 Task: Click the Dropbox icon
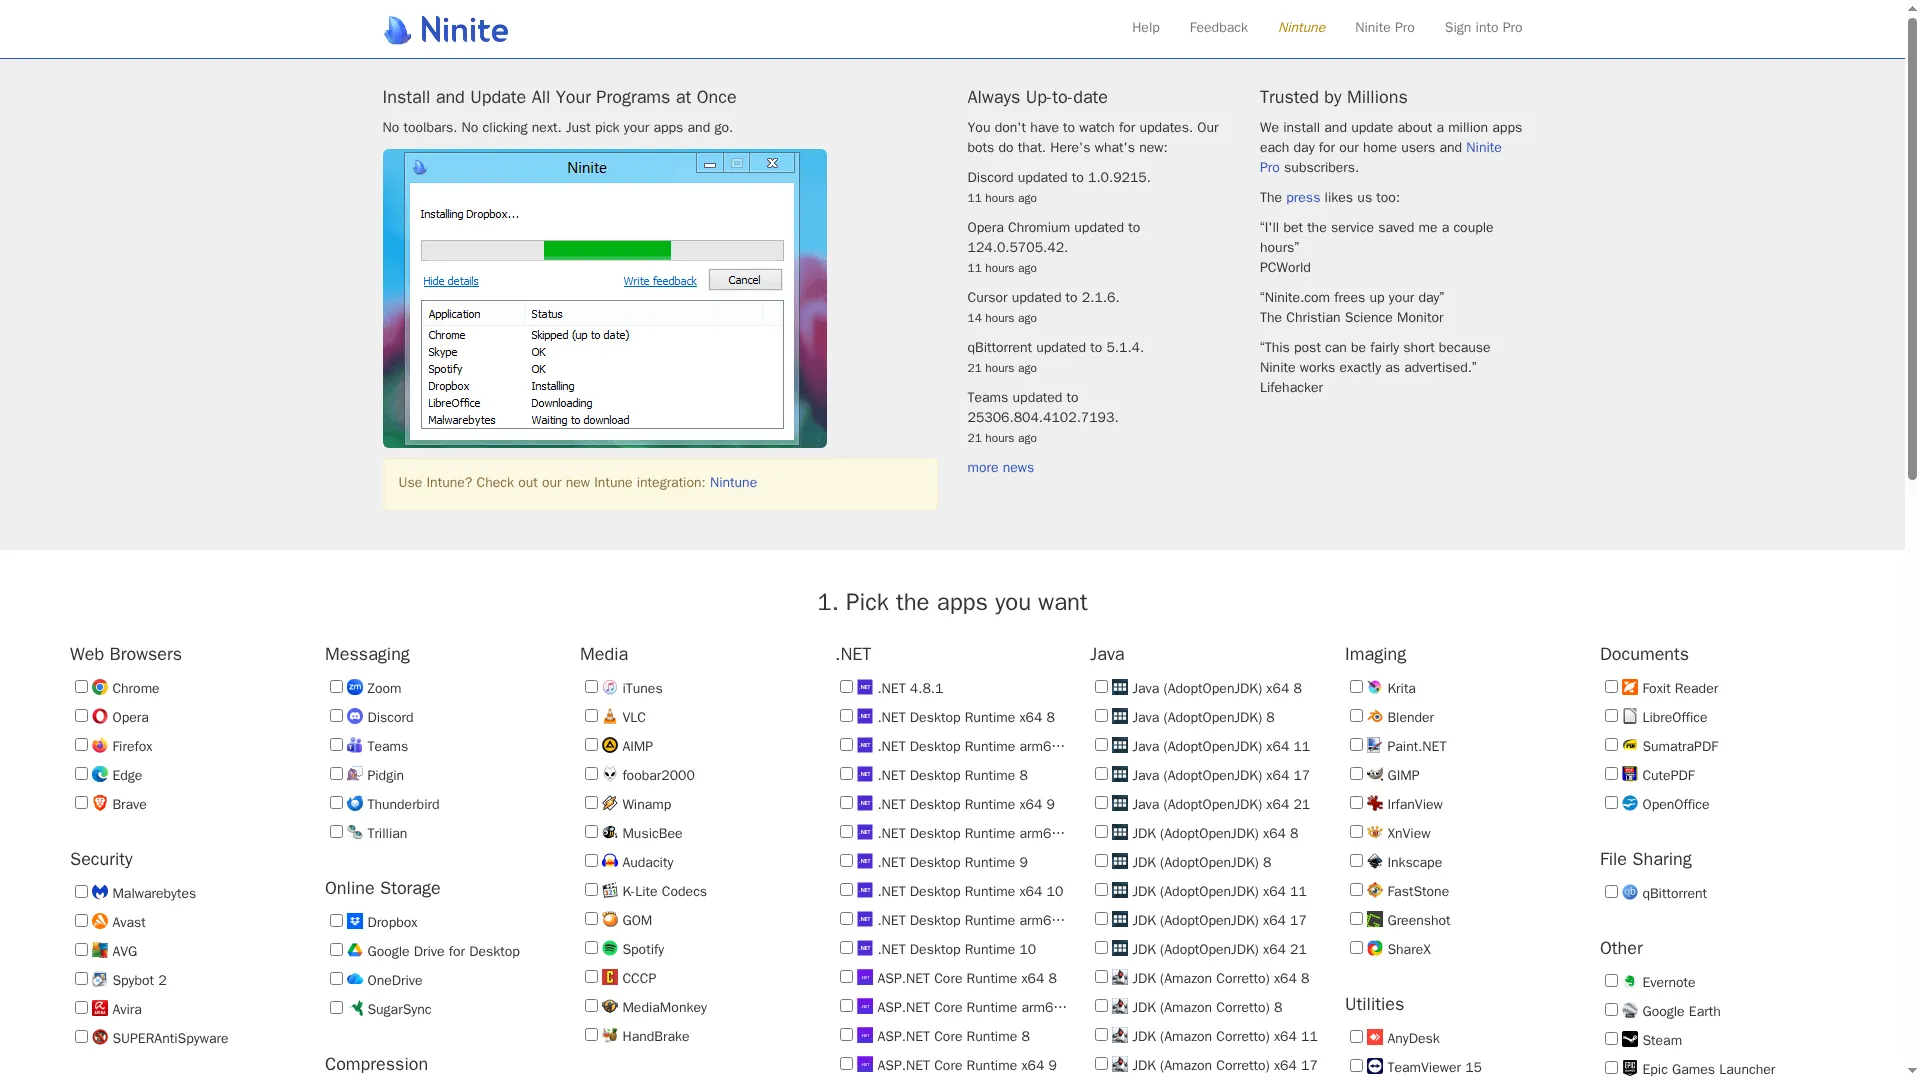pos(355,922)
